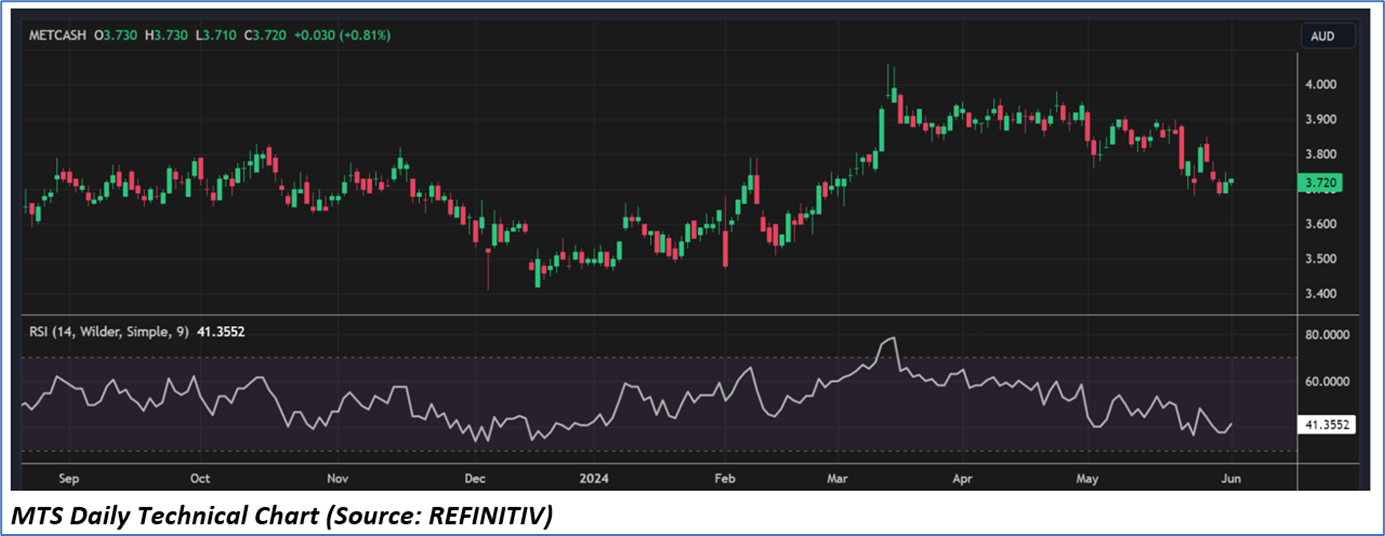The height and width of the screenshot is (536, 1385).
Task: Click the Apr label on the time axis
Action: (x=962, y=478)
